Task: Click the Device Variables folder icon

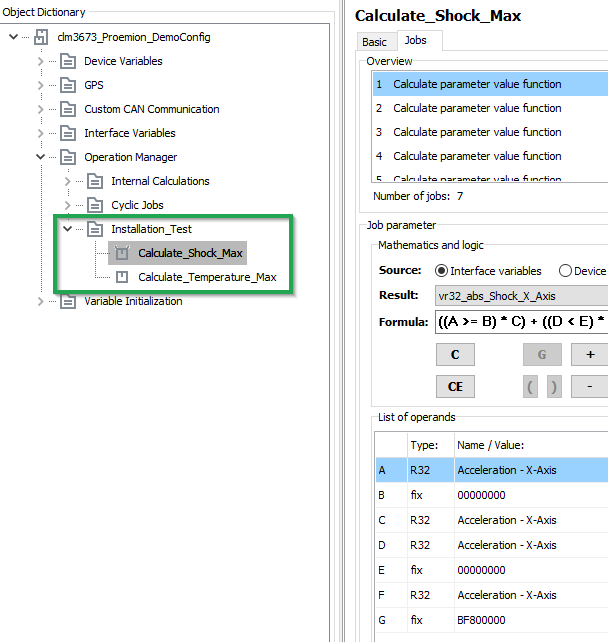Action: [x=68, y=61]
